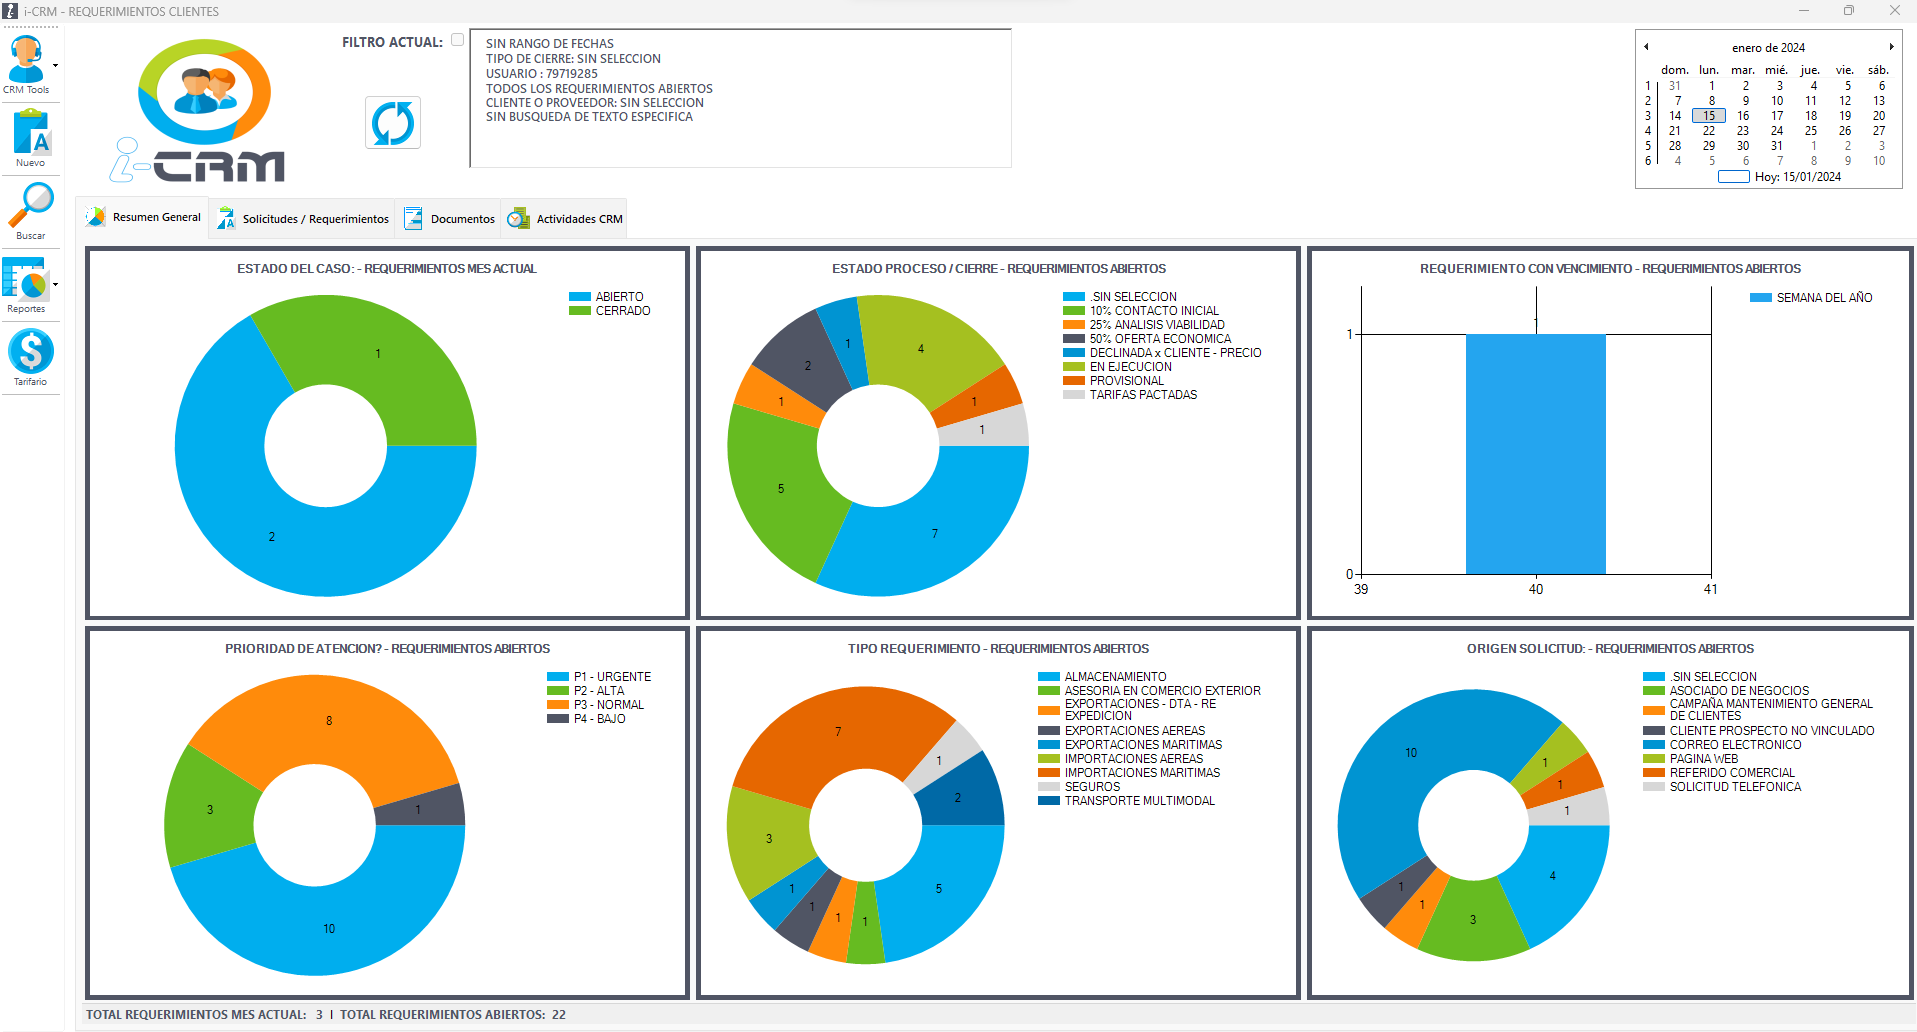Click the Nuevo document icon

[31, 132]
